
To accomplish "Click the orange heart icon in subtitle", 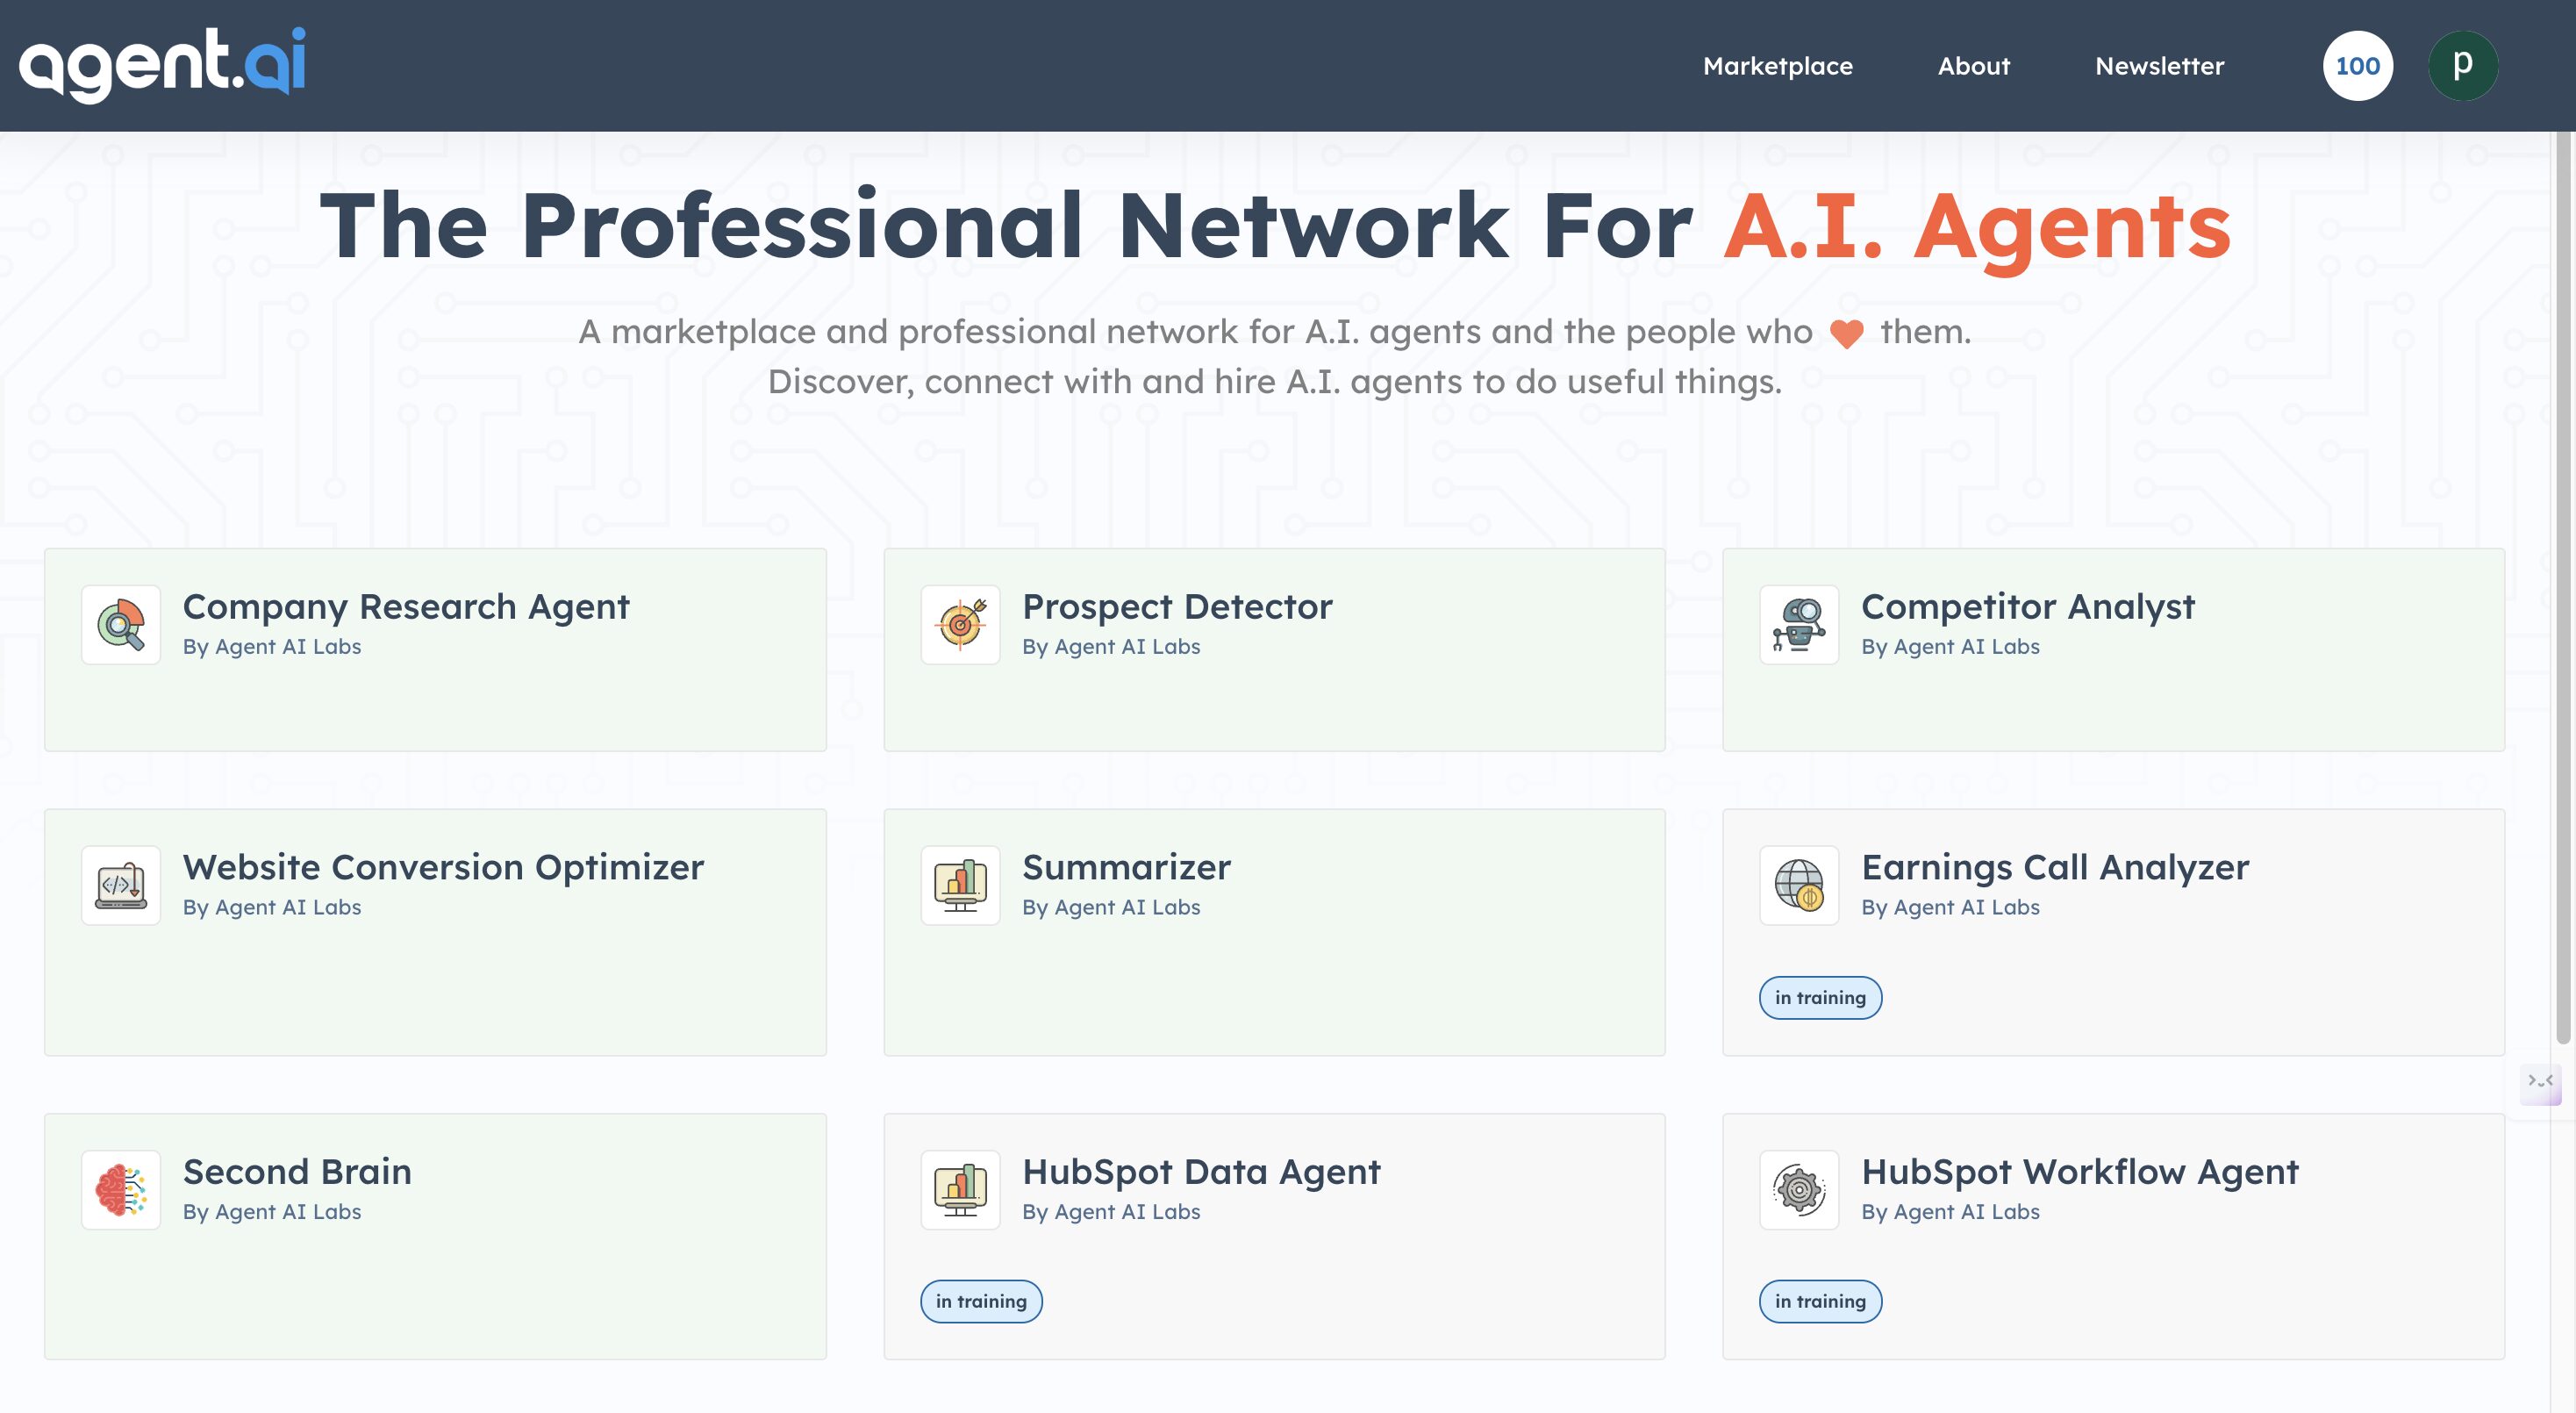I will pos(1846,333).
